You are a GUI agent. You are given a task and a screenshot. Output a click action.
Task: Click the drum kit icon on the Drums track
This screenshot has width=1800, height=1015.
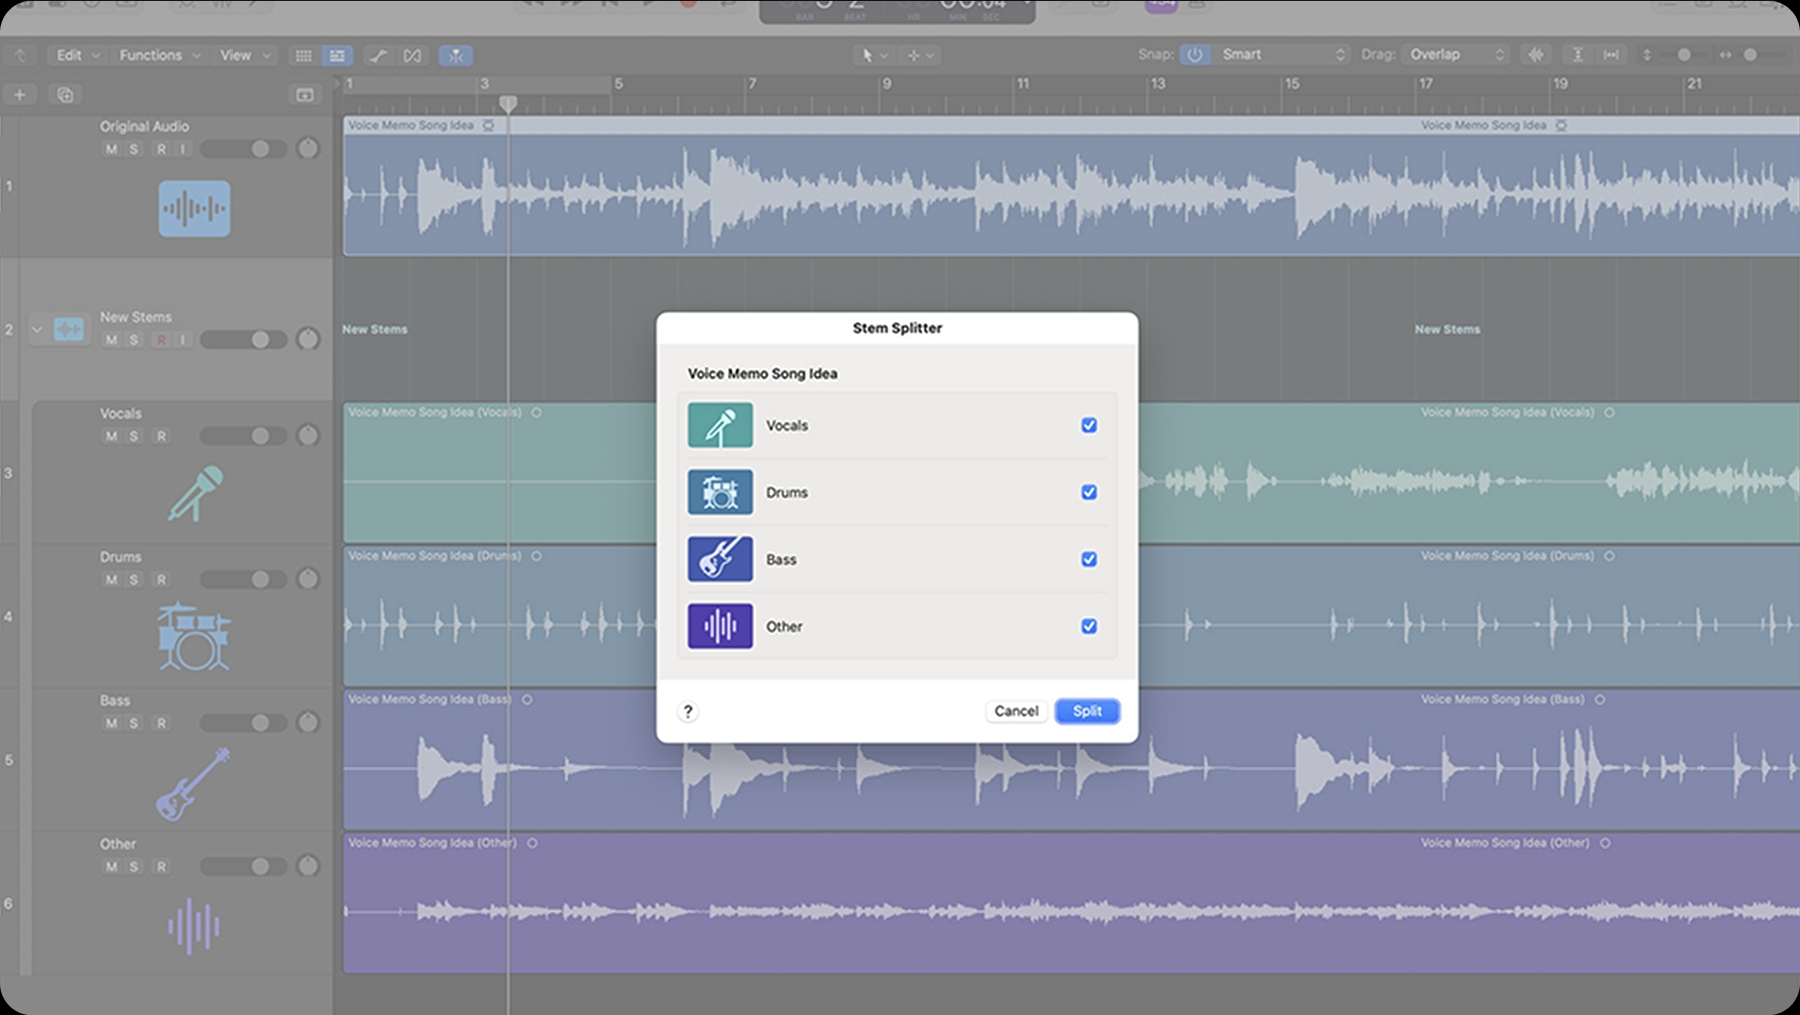196,637
